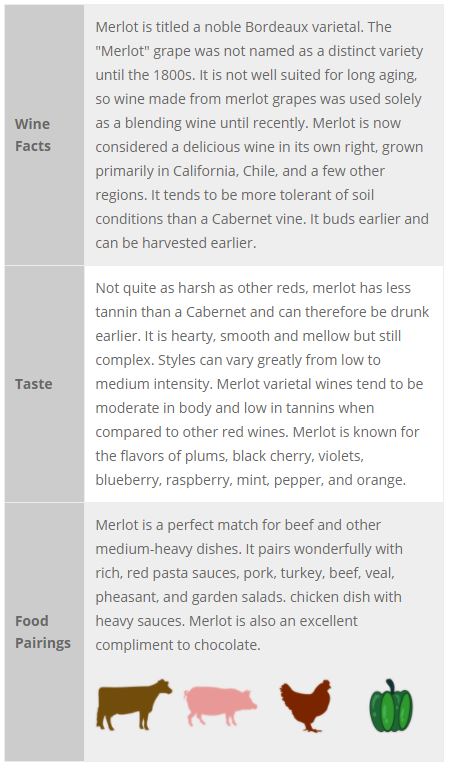Click the Taste row header

[33, 384]
